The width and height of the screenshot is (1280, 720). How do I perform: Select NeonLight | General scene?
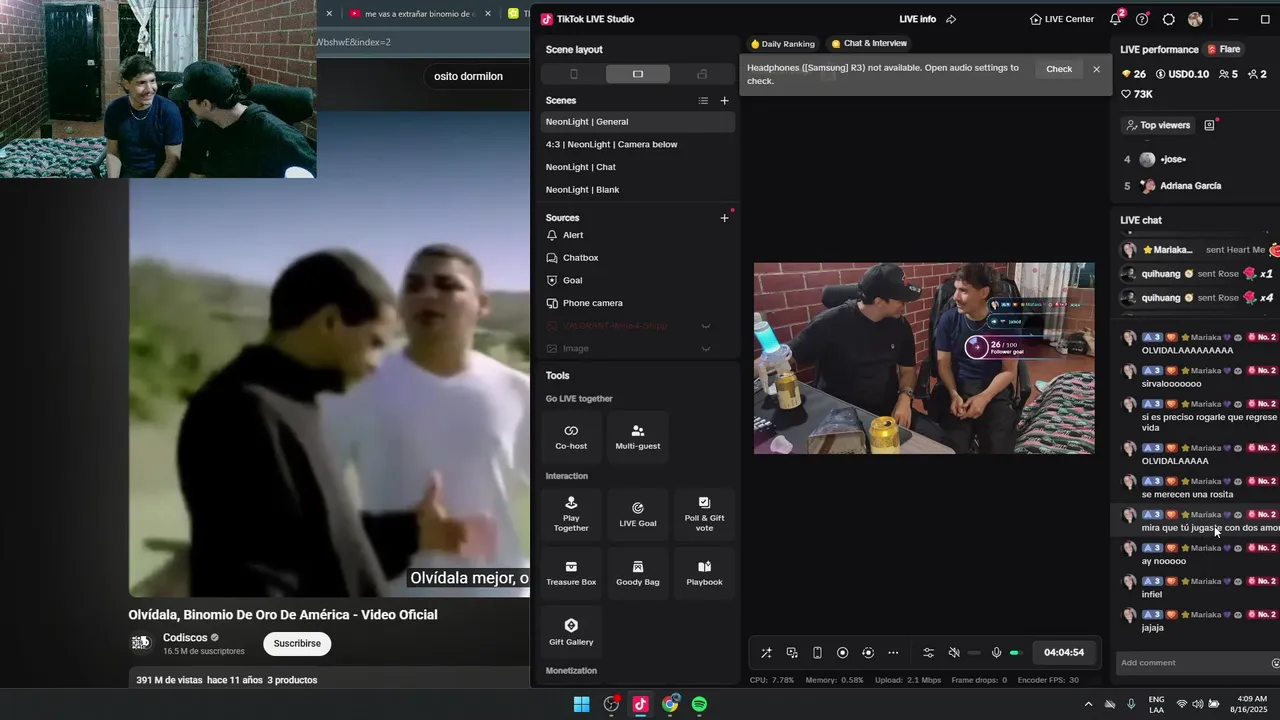pos(638,122)
